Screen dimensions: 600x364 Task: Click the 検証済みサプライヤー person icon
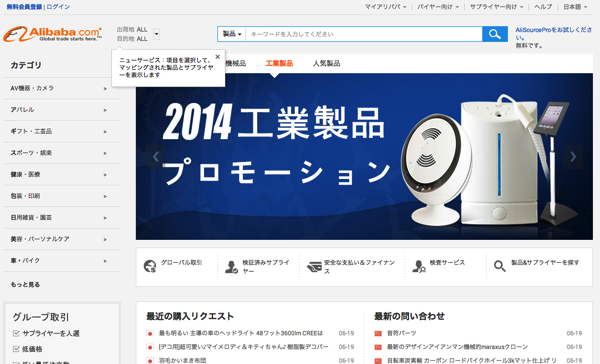[231, 267]
